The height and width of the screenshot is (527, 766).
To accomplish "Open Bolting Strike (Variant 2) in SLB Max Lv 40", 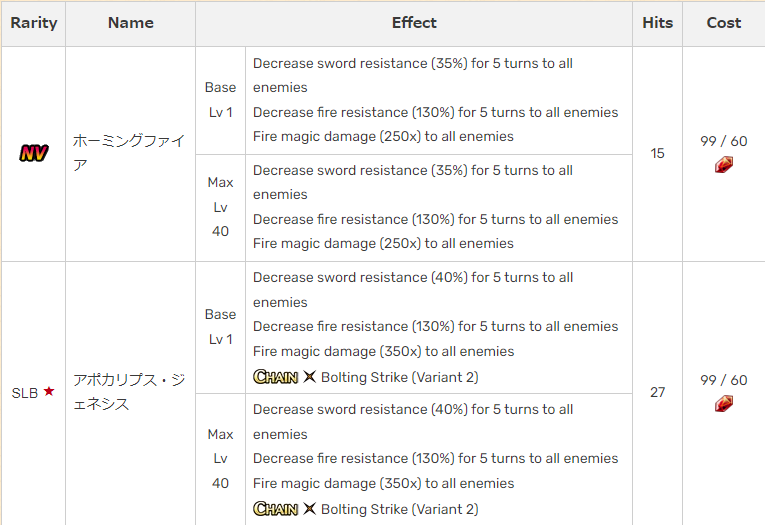I will click(x=400, y=509).
